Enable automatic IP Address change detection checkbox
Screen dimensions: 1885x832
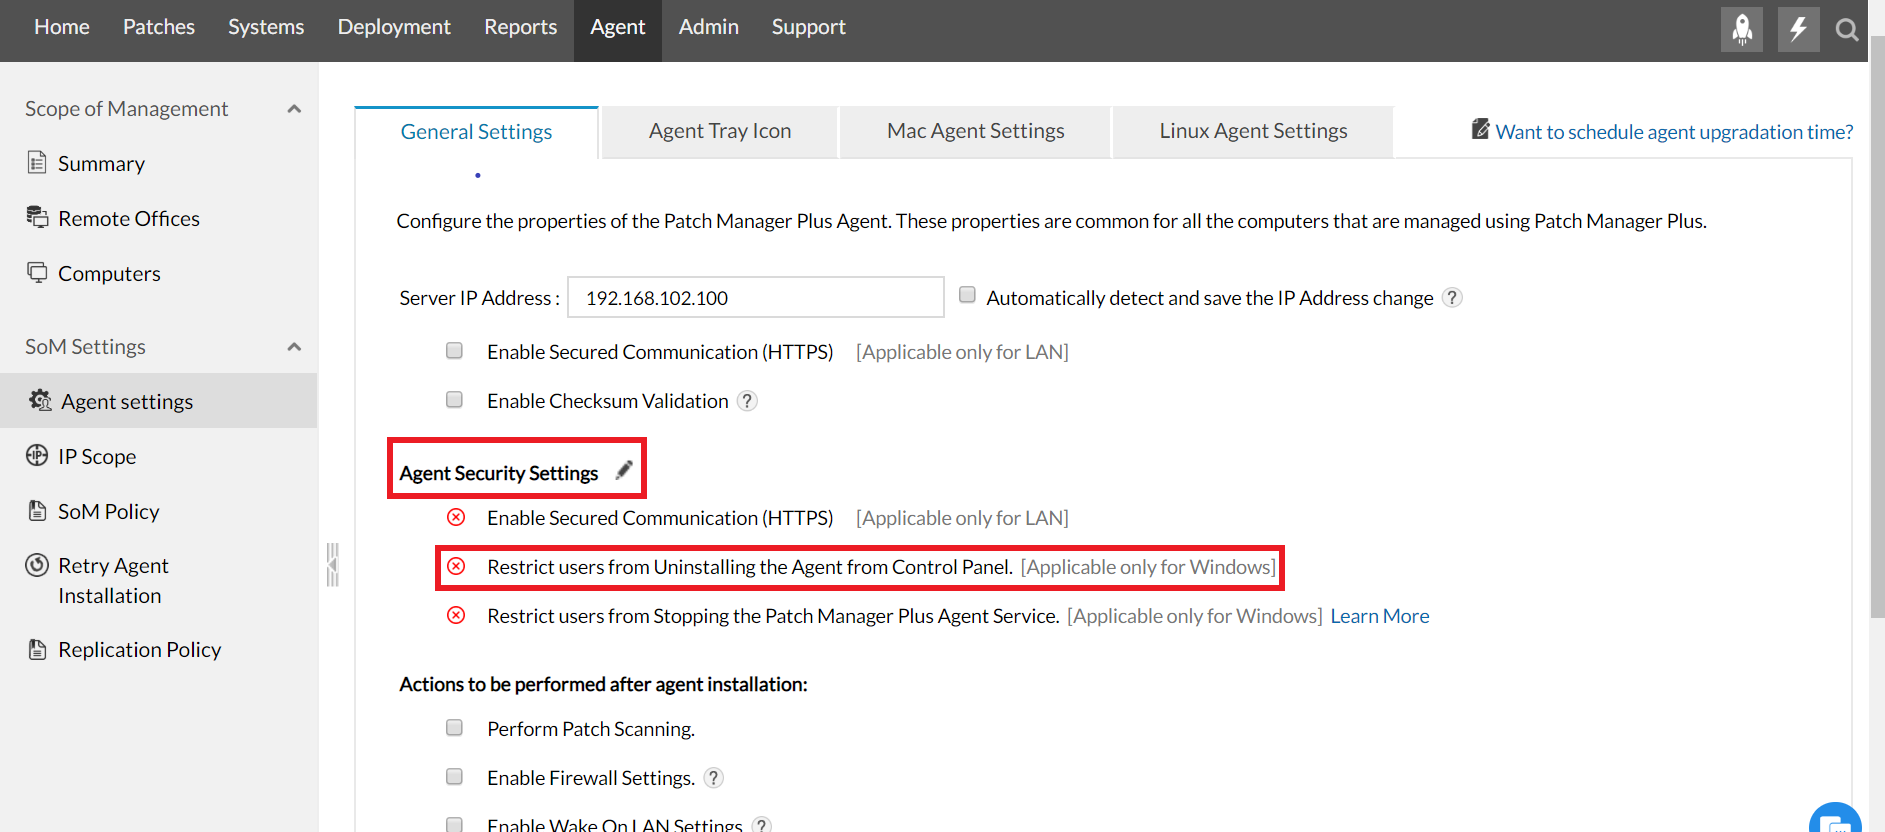(967, 295)
